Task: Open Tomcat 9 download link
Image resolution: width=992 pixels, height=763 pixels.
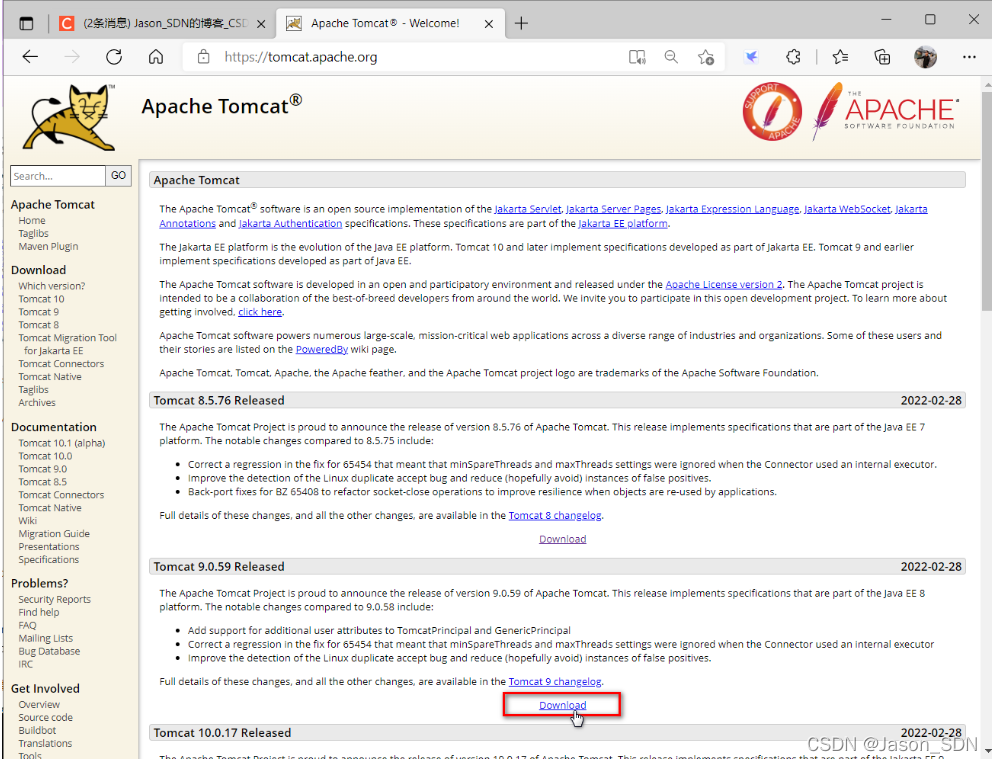Action: point(39,312)
